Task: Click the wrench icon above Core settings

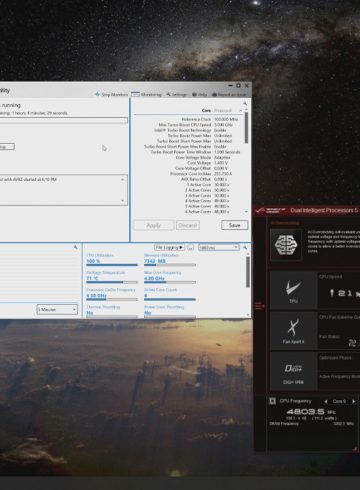Action: 245,104
